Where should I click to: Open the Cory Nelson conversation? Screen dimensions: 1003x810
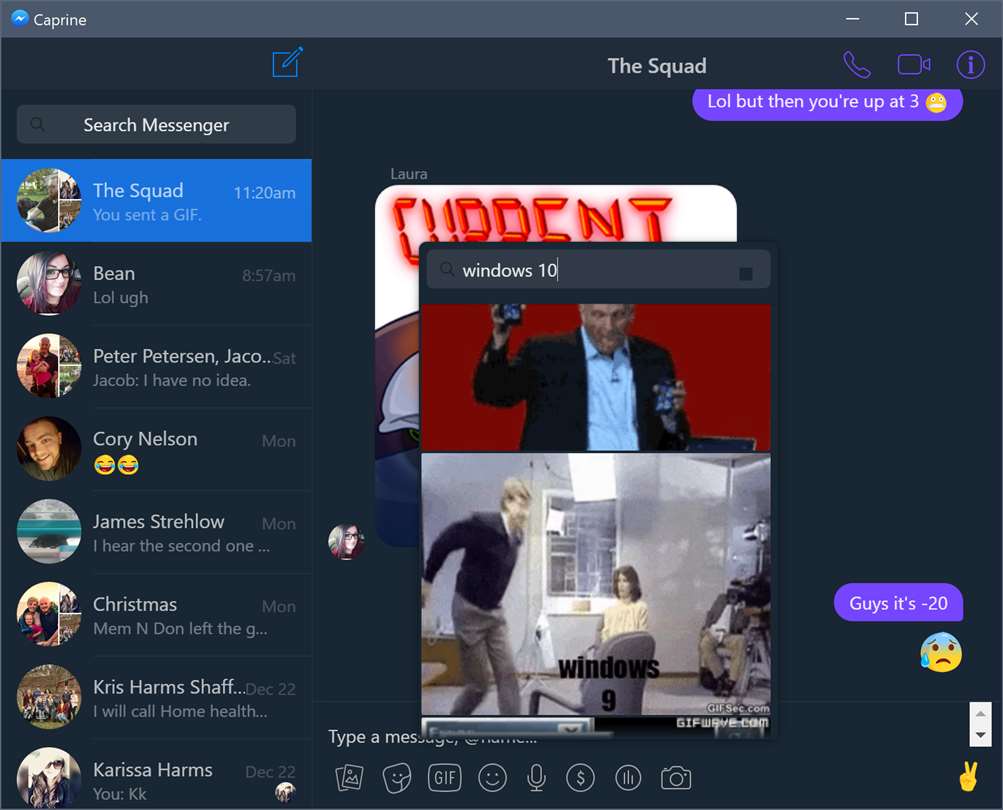point(156,449)
